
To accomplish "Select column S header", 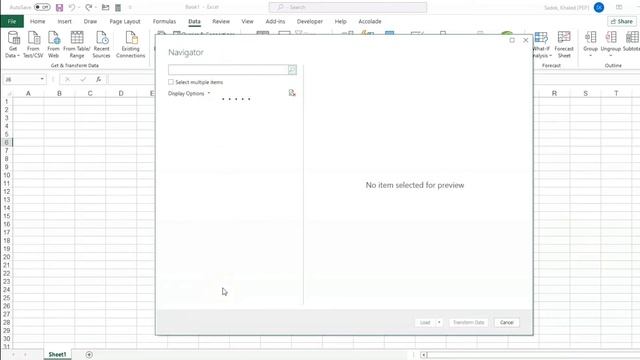I will pos(585,93).
